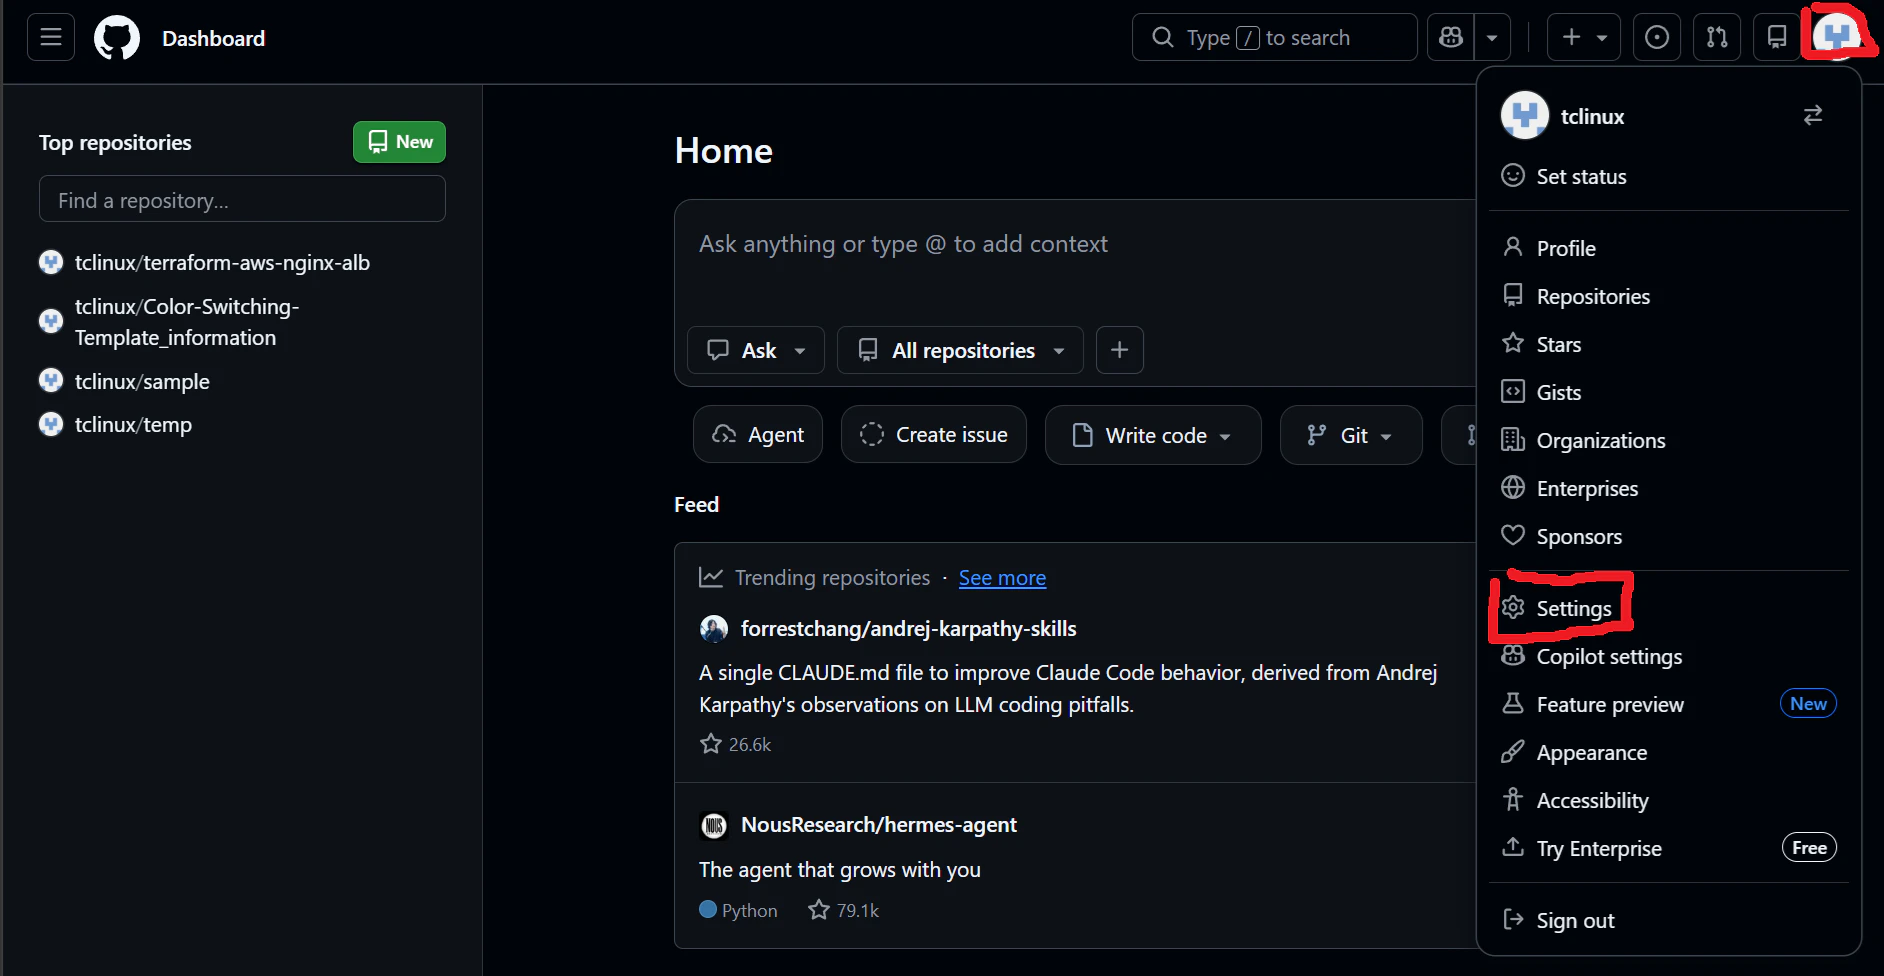Open the tclinux/temp repository

click(133, 424)
